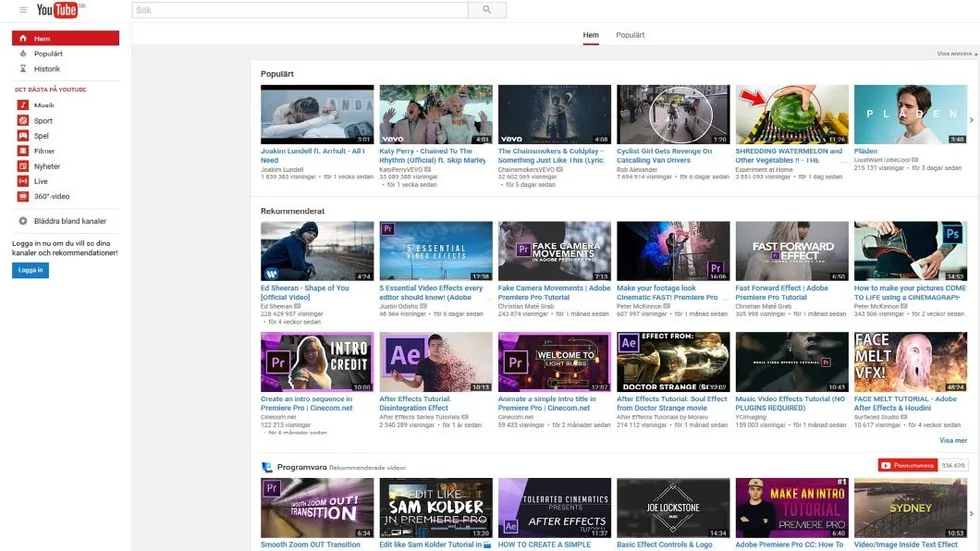The width and height of the screenshot is (980, 551).
Task: Click the YouTube logo
Action: (59, 10)
